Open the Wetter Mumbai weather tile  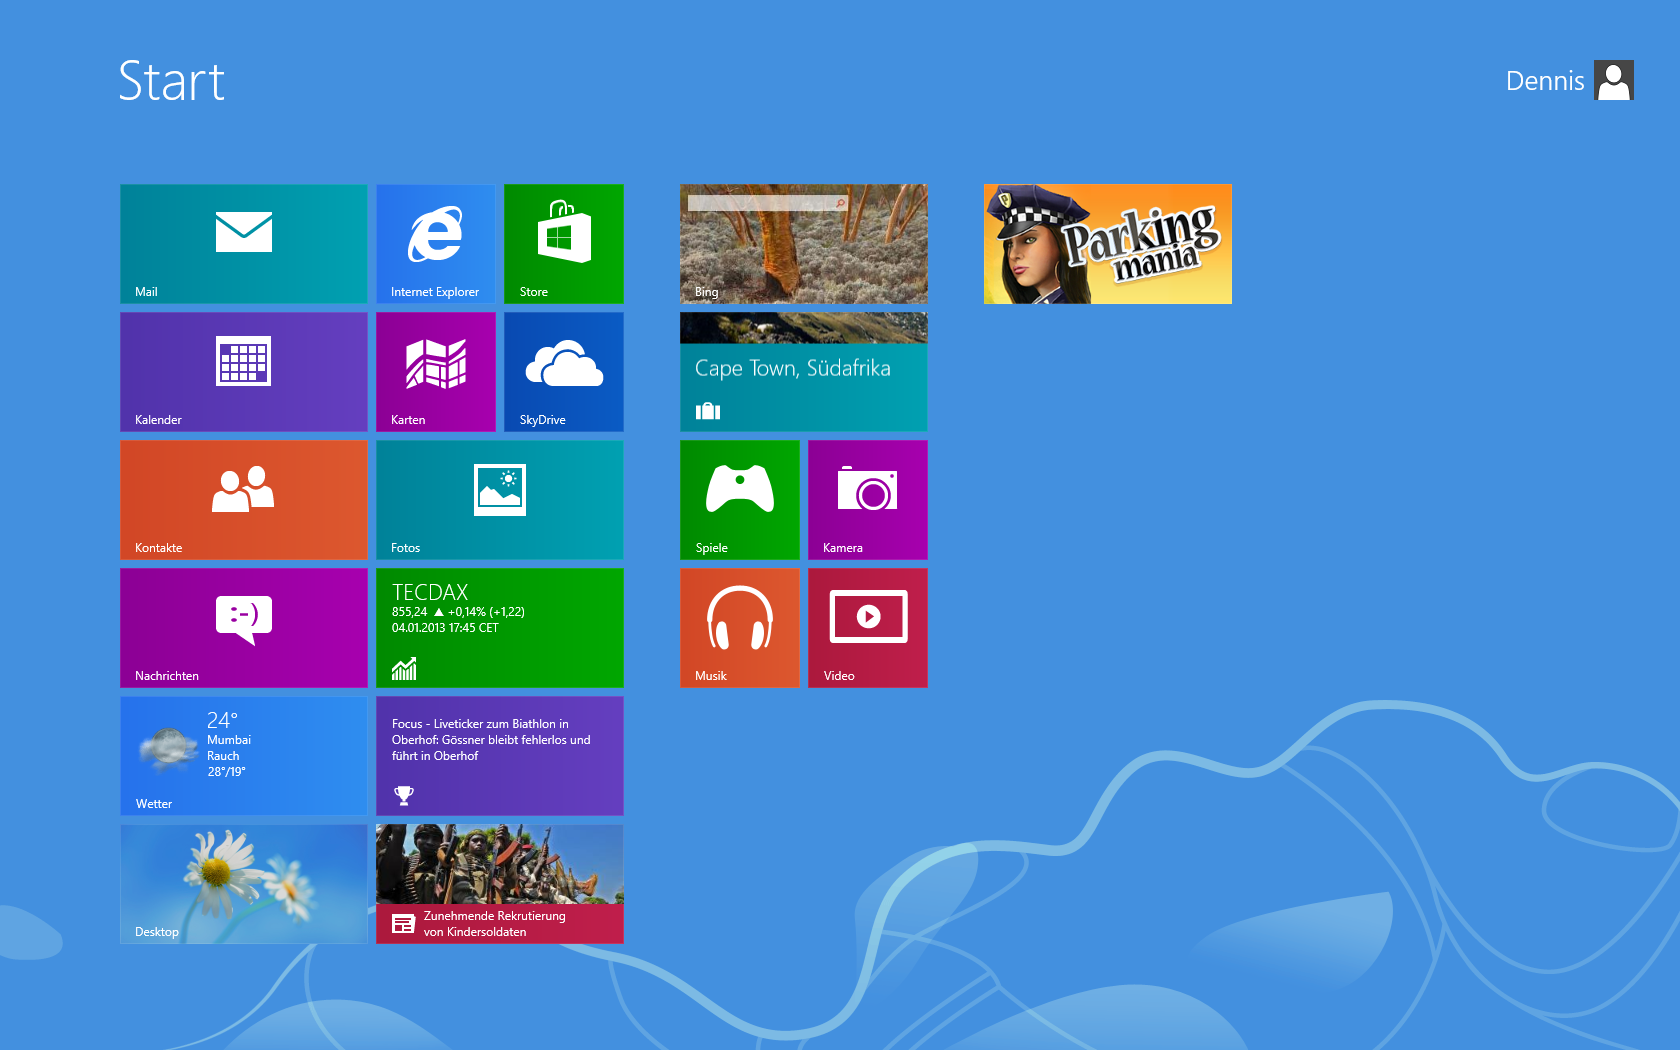pyautogui.click(x=244, y=756)
